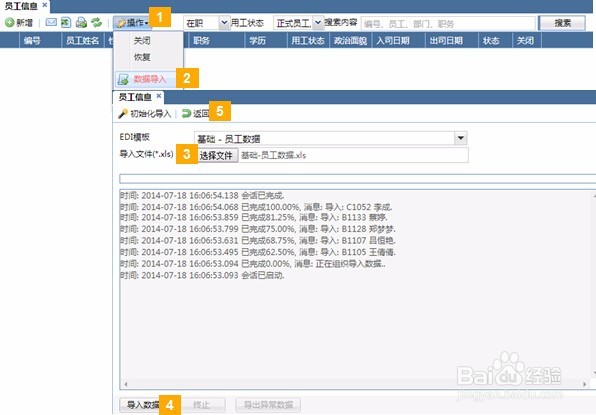Click the log line 会话已启动
The image size is (596, 415).
point(202,275)
